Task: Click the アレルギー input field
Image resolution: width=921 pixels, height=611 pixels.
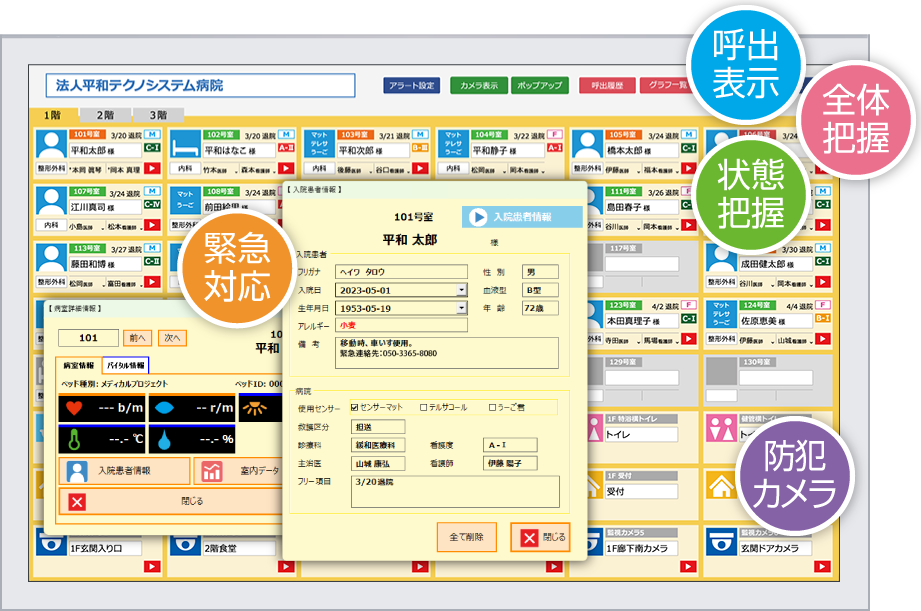Action: point(401,325)
